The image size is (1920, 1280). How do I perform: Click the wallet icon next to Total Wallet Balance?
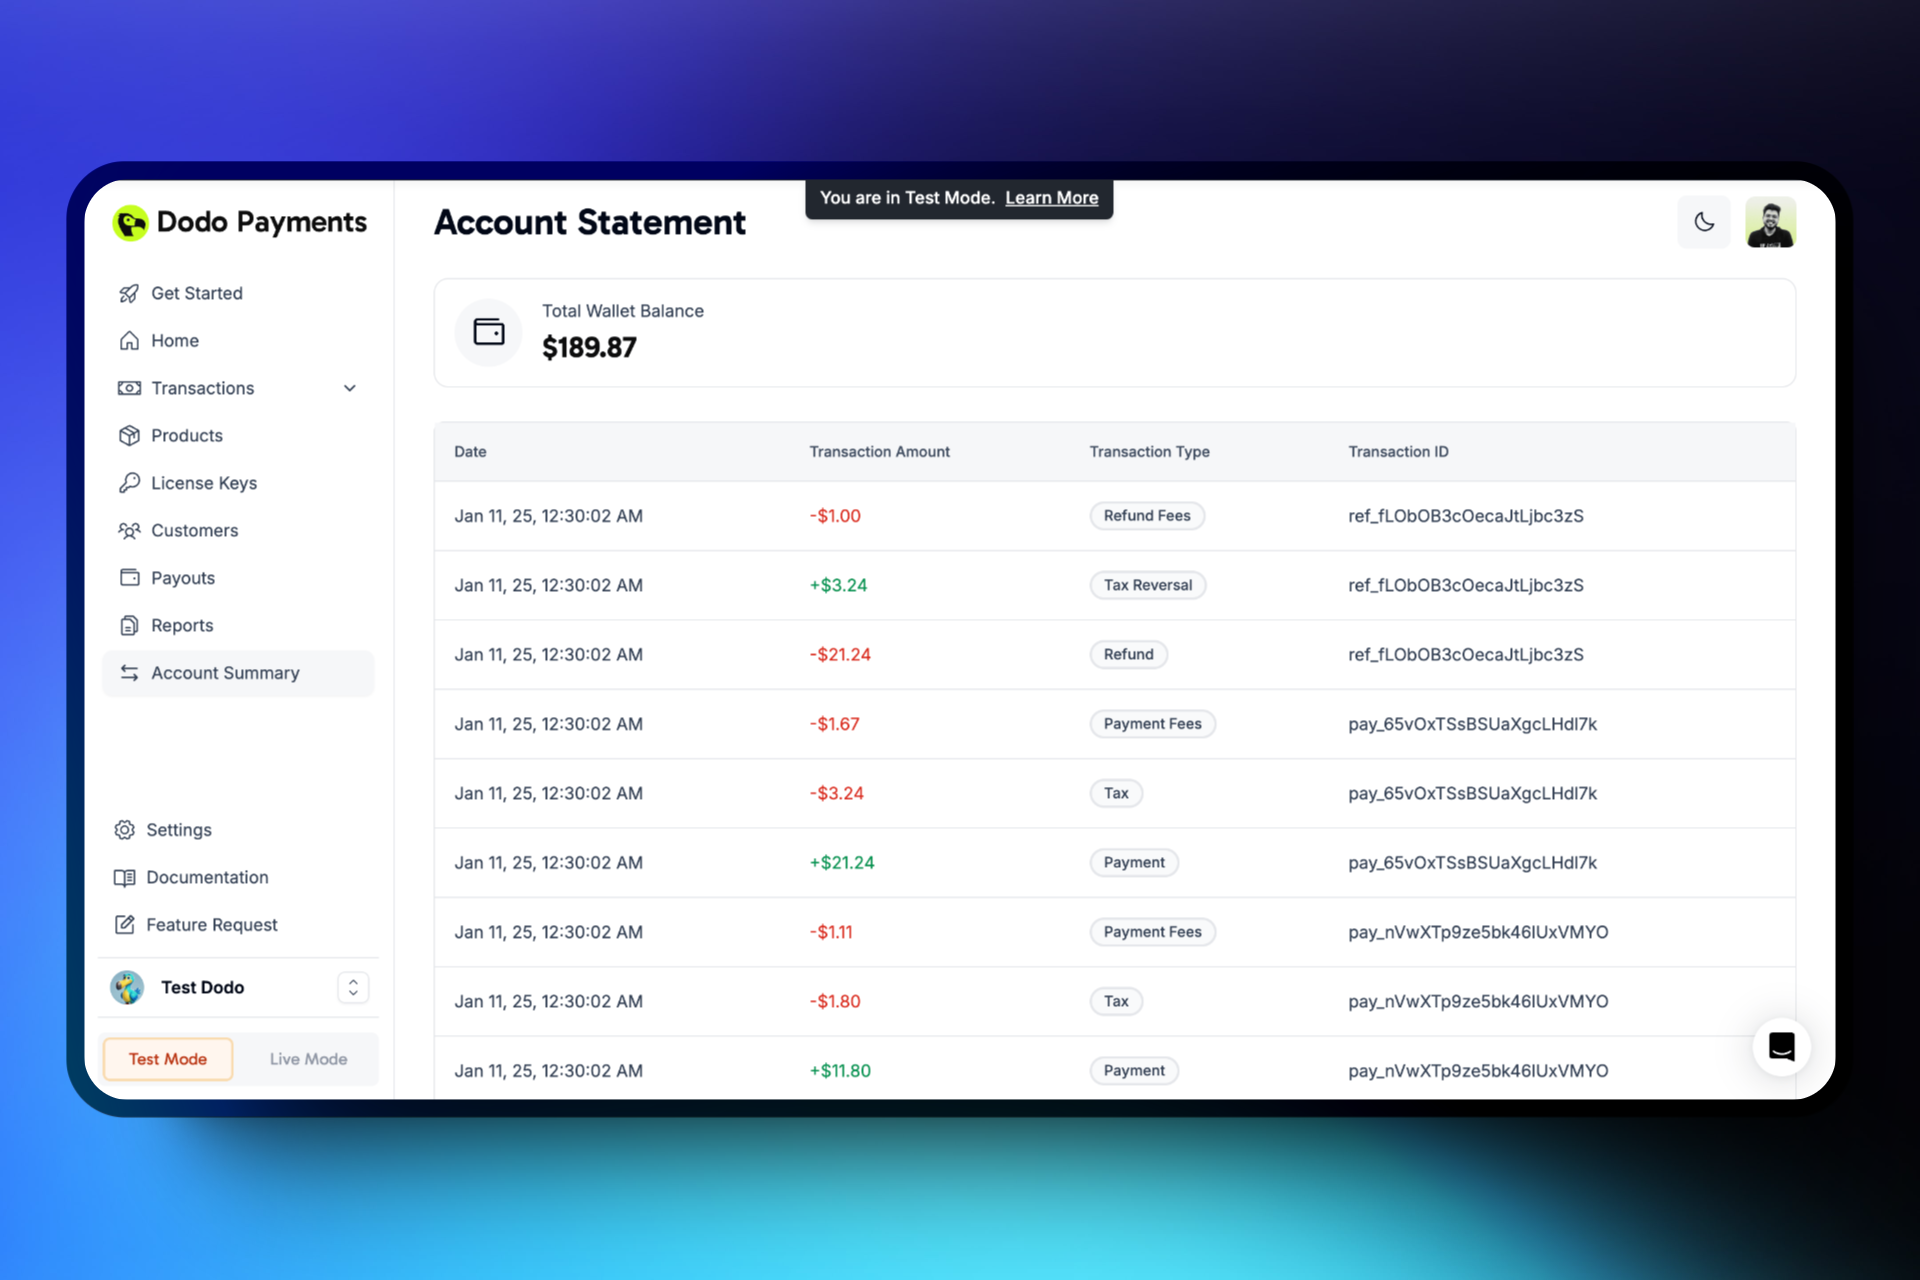tap(488, 332)
